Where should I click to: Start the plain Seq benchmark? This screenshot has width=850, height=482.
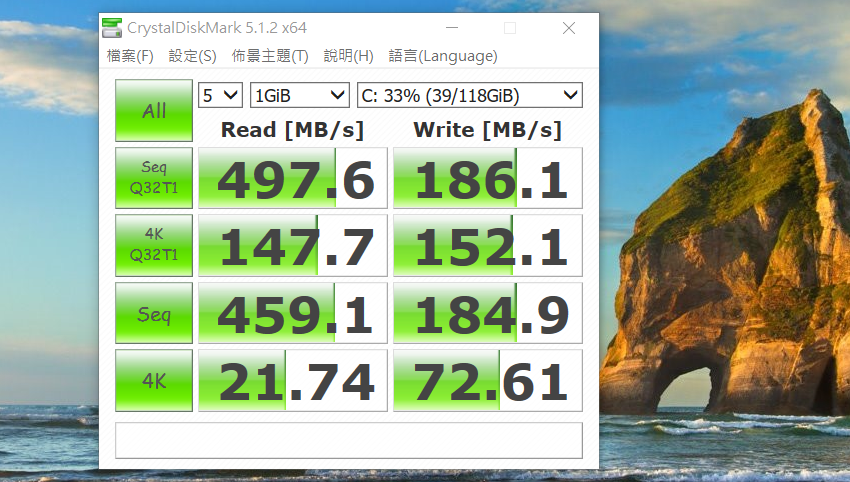pos(154,313)
